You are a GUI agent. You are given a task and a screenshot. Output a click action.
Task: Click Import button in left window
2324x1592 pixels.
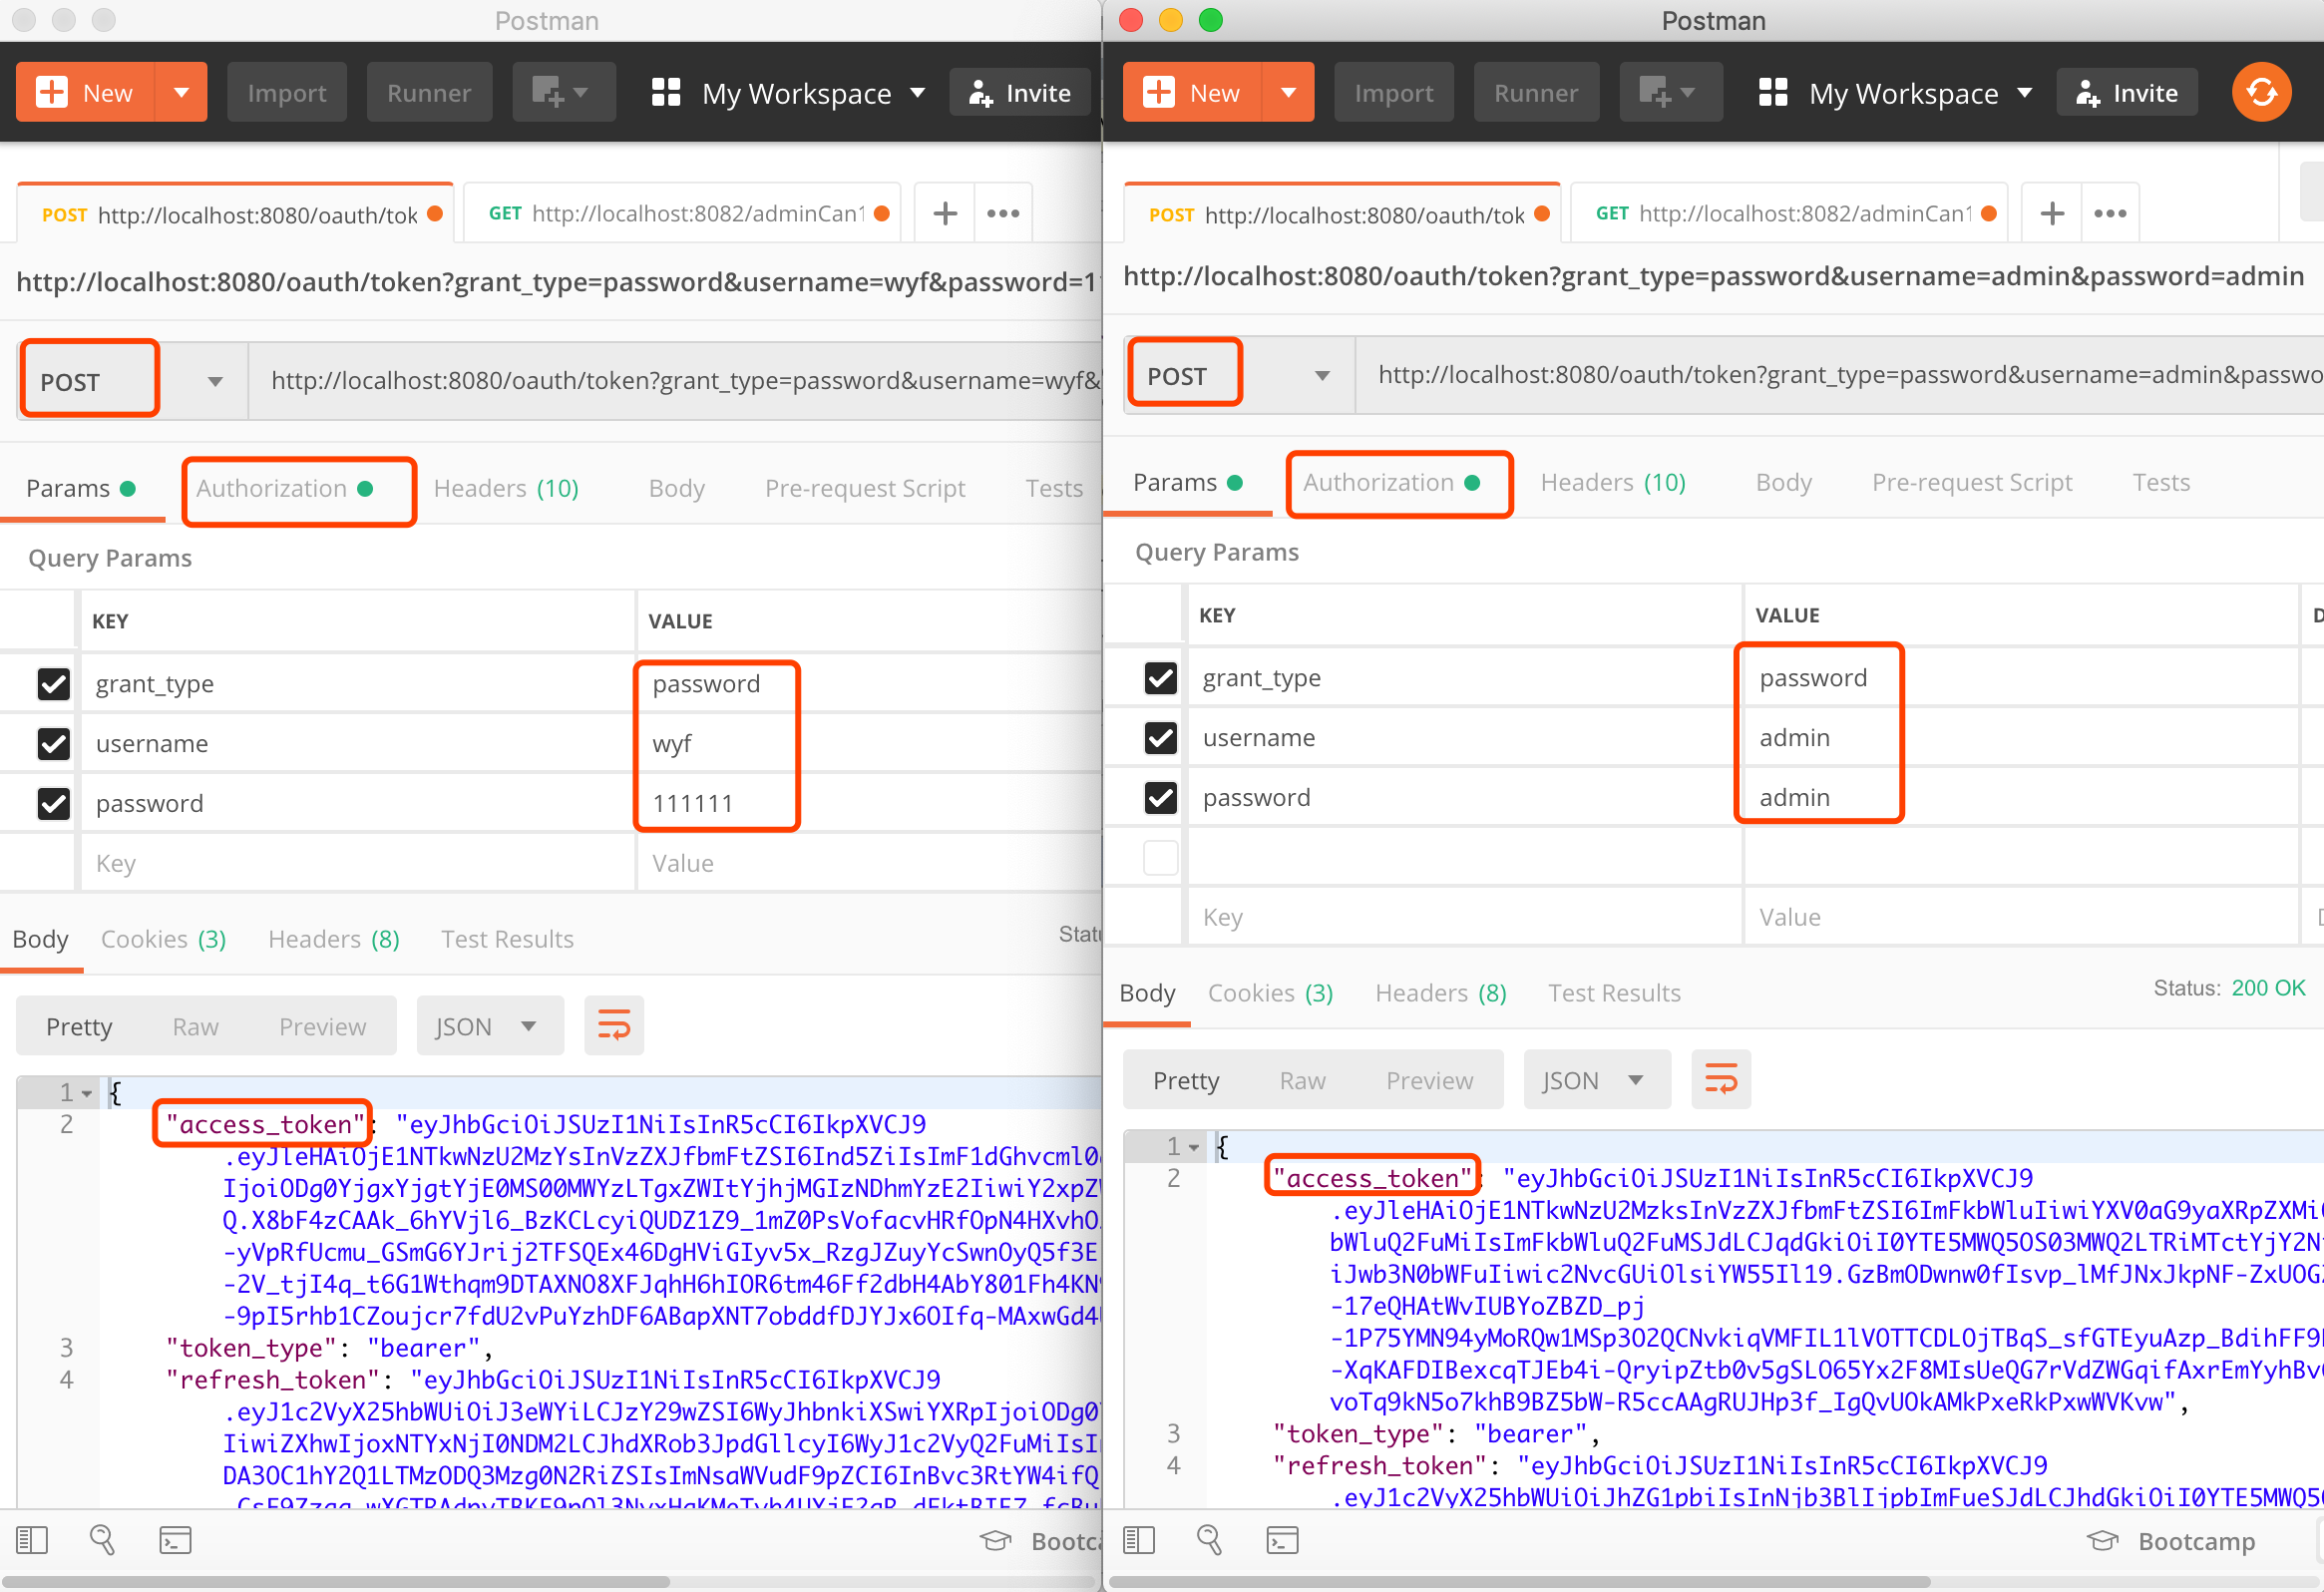tap(287, 92)
